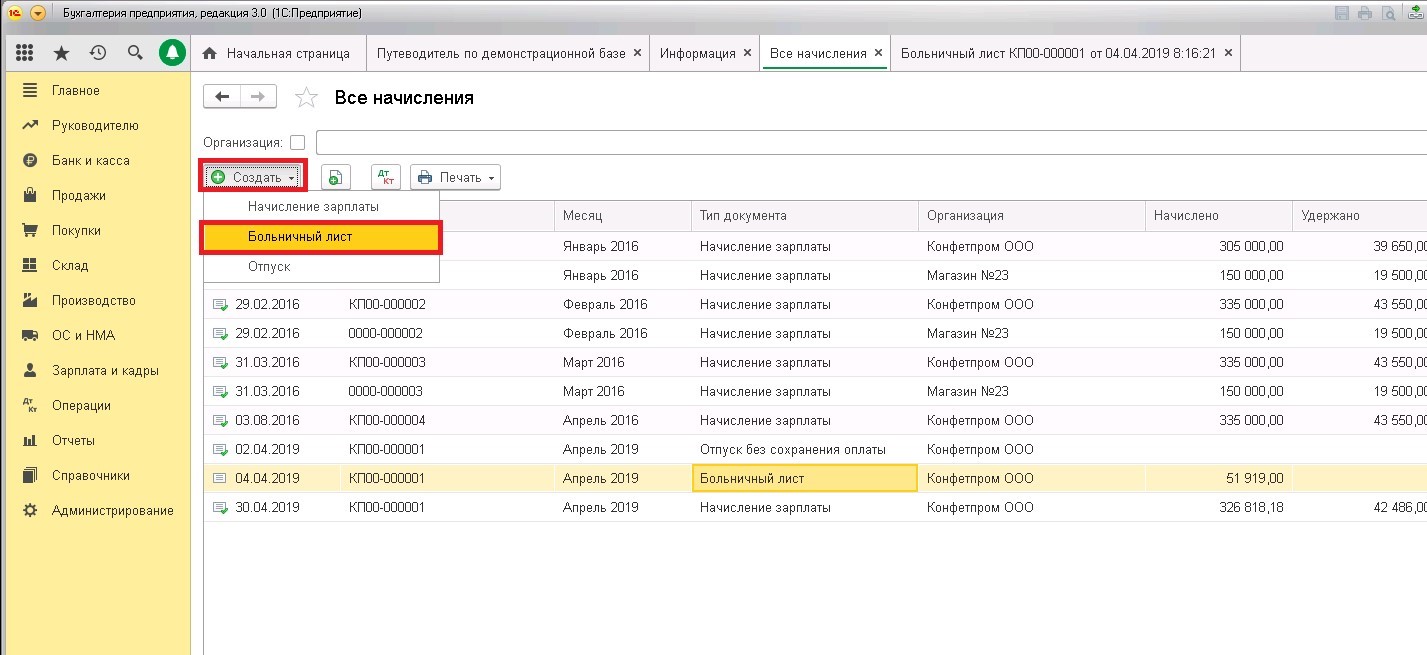Open the Печать dropdown menu

click(x=455, y=177)
